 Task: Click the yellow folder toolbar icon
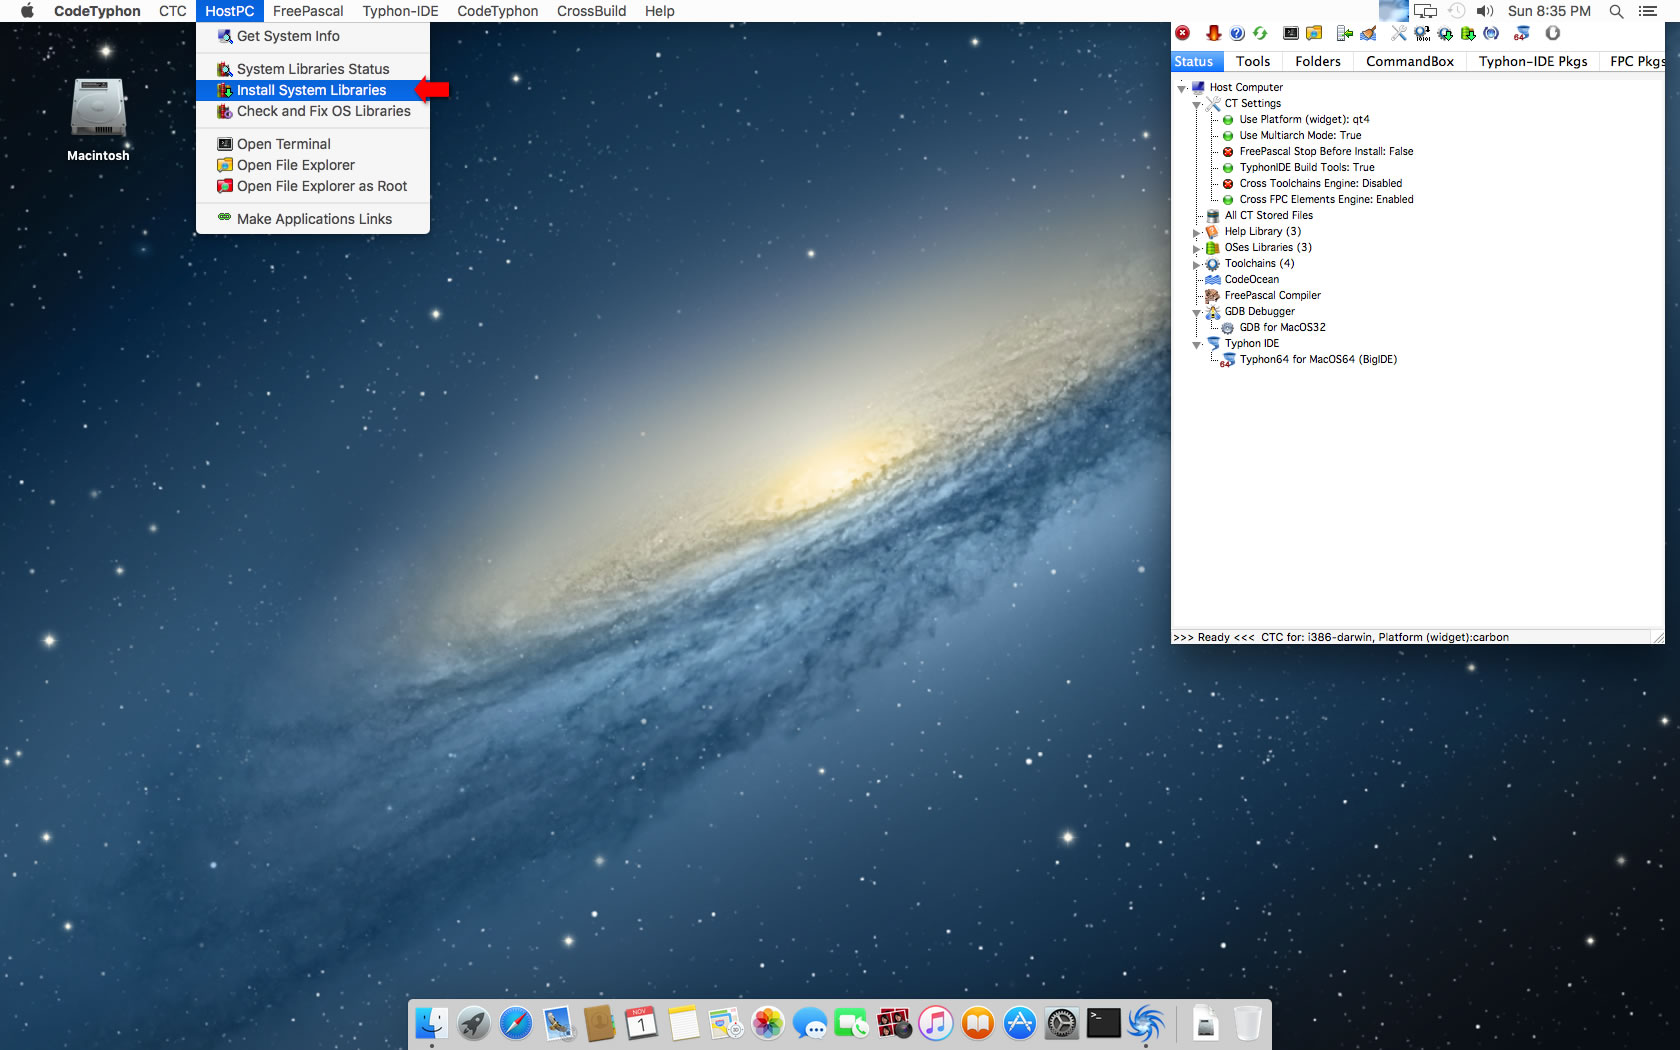[1314, 33]
